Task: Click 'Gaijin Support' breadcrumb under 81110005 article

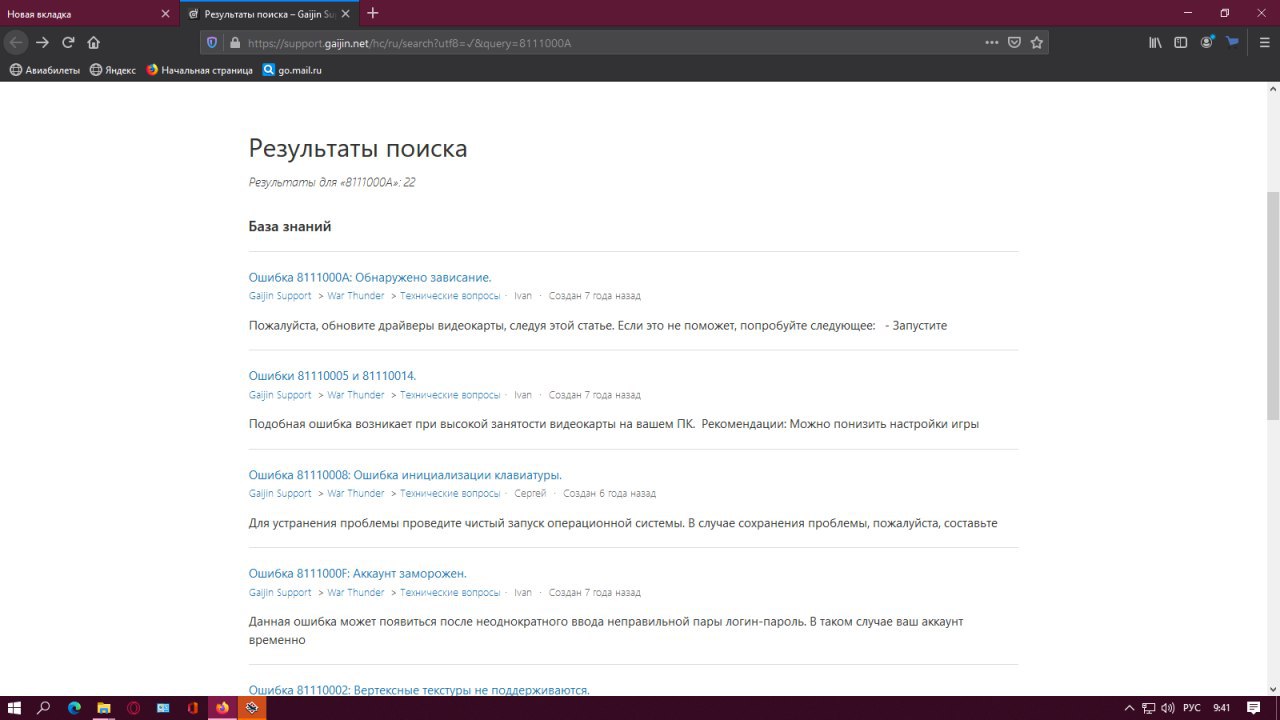Action: tap(280, 395)
